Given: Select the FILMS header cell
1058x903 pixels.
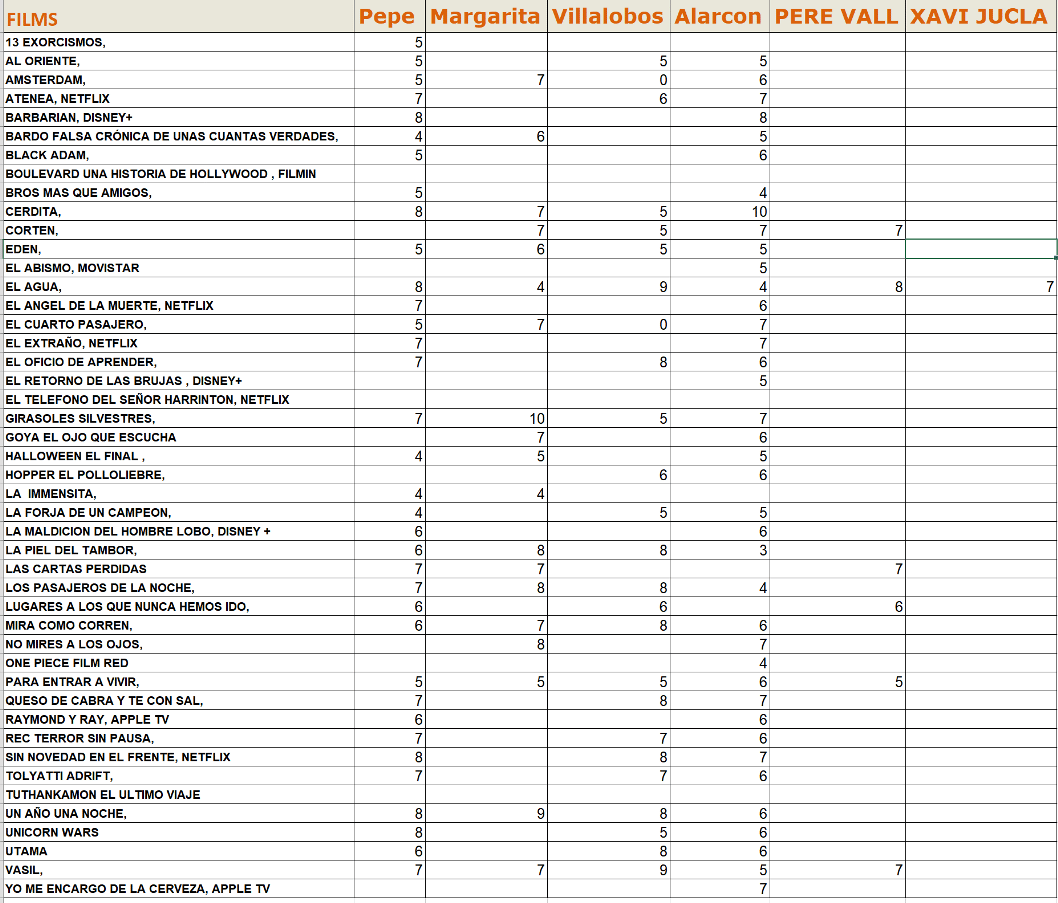Looking at the screenshot, I should [x=178, y=18].
